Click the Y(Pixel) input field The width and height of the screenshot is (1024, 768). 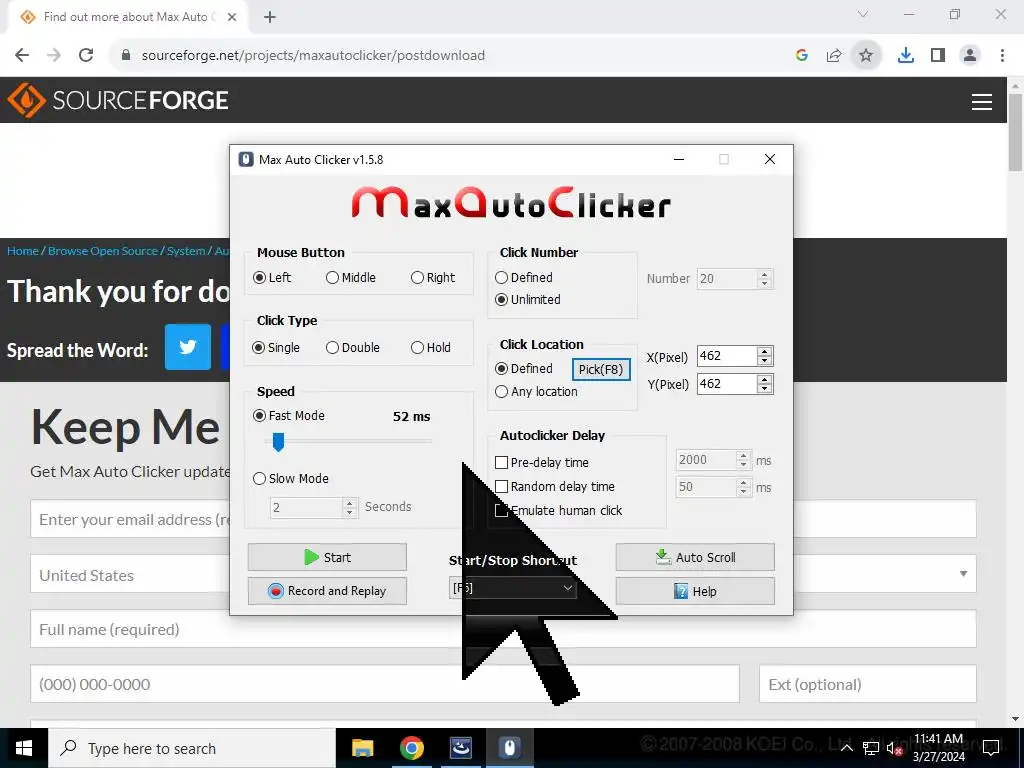pos(727,383)
